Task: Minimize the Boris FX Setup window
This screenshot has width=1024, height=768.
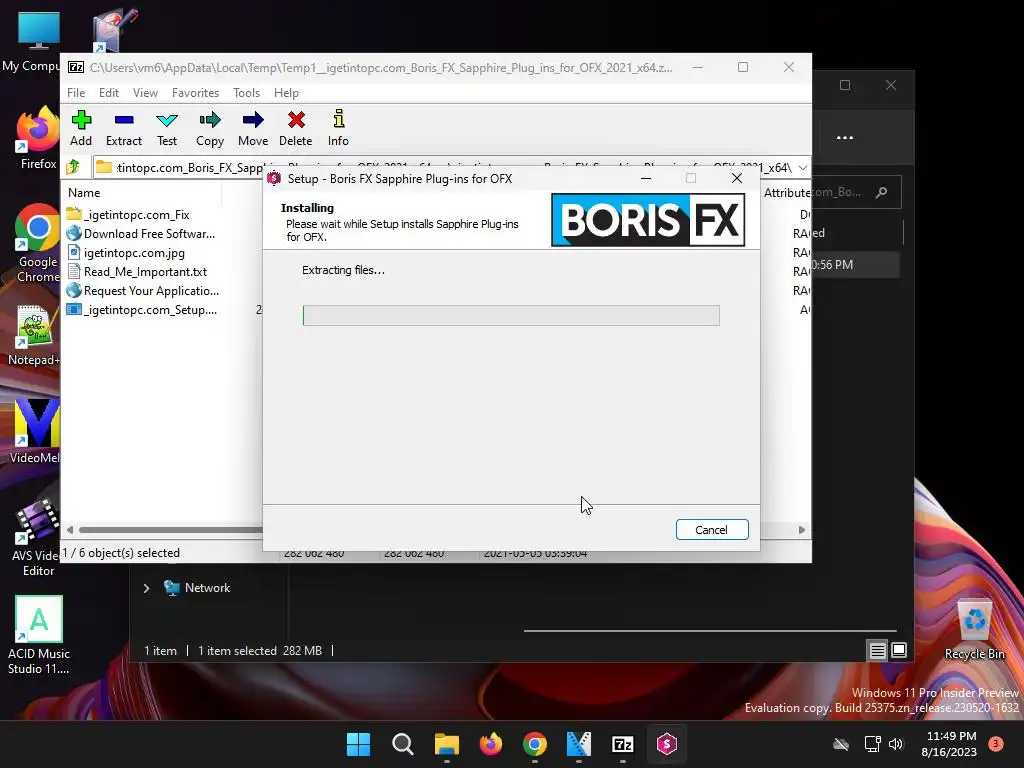Action: click(x=646, y=178)
